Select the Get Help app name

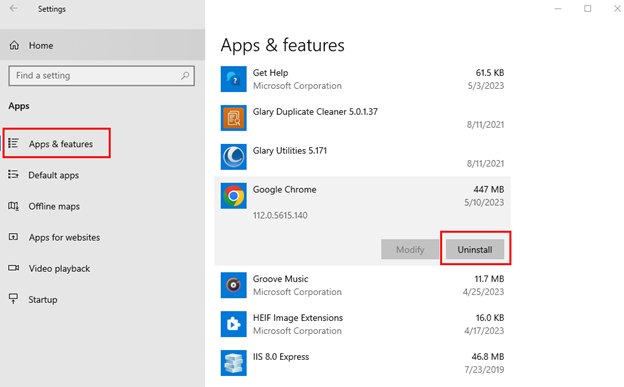pyautogui.click(x=270, y=73)
